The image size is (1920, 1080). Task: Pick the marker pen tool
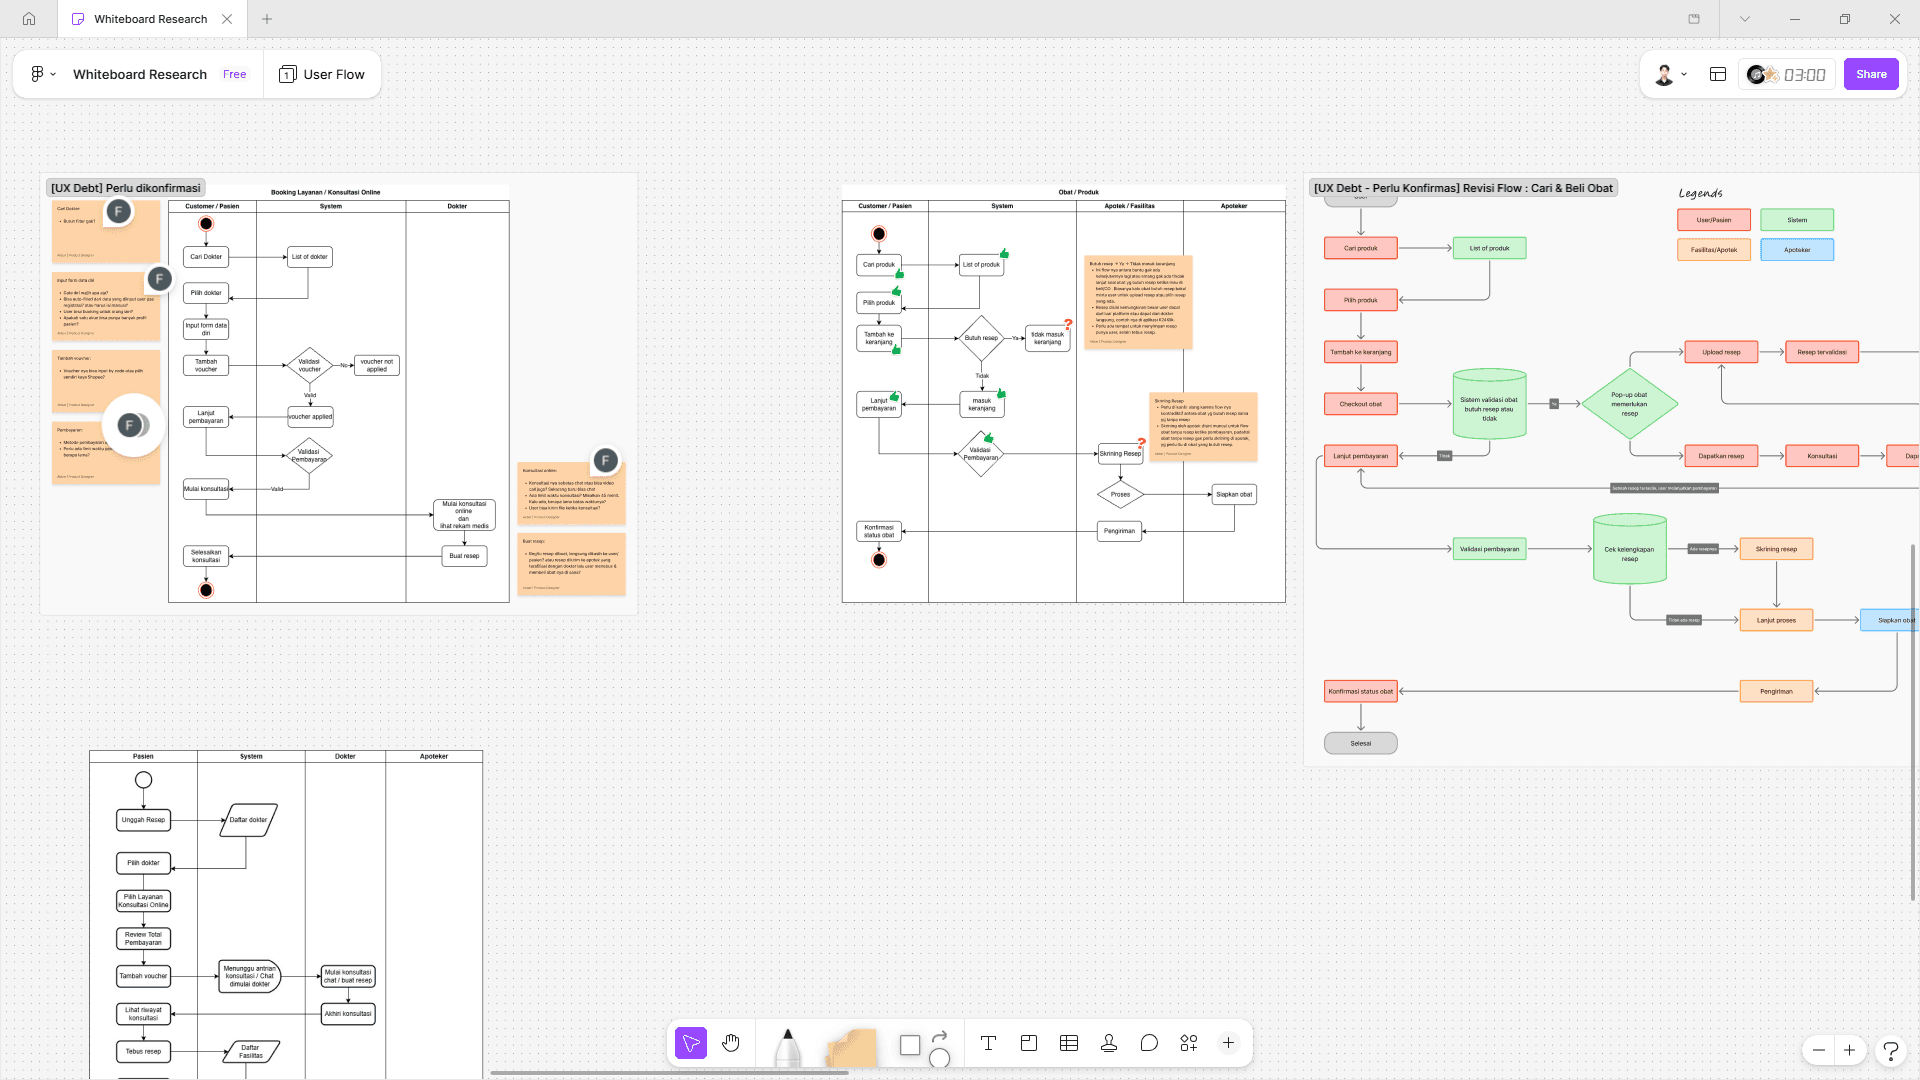pyautogui.click(x=787, y=1047)
